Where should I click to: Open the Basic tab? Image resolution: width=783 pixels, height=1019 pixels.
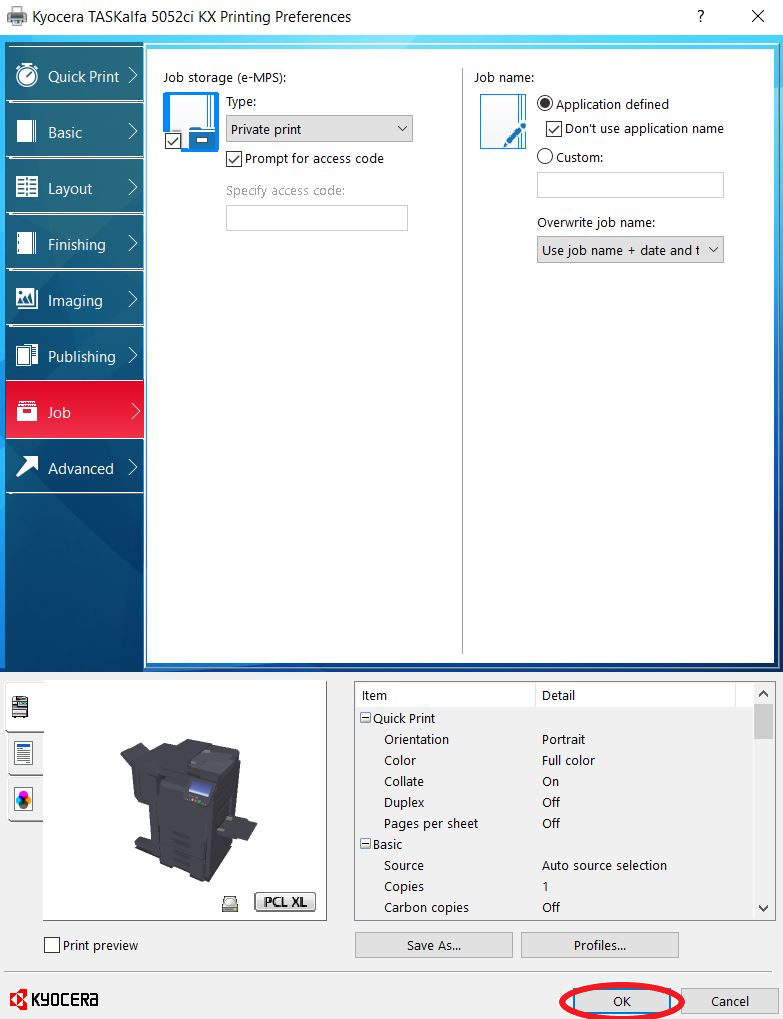[x=75, y=132]
